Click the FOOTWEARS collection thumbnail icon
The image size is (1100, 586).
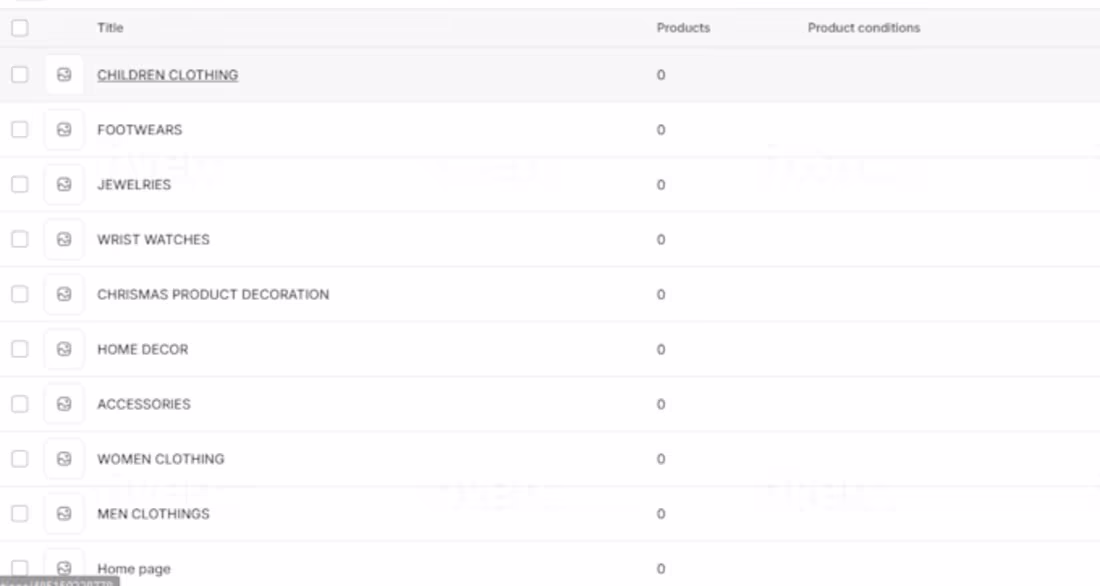point(63,129)
